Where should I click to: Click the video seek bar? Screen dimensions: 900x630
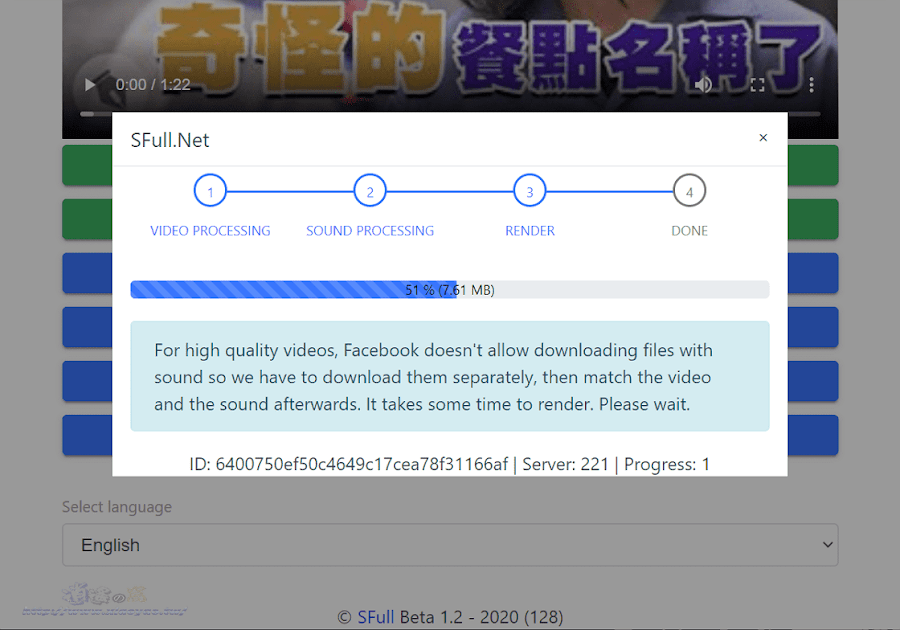click(449, 114)
